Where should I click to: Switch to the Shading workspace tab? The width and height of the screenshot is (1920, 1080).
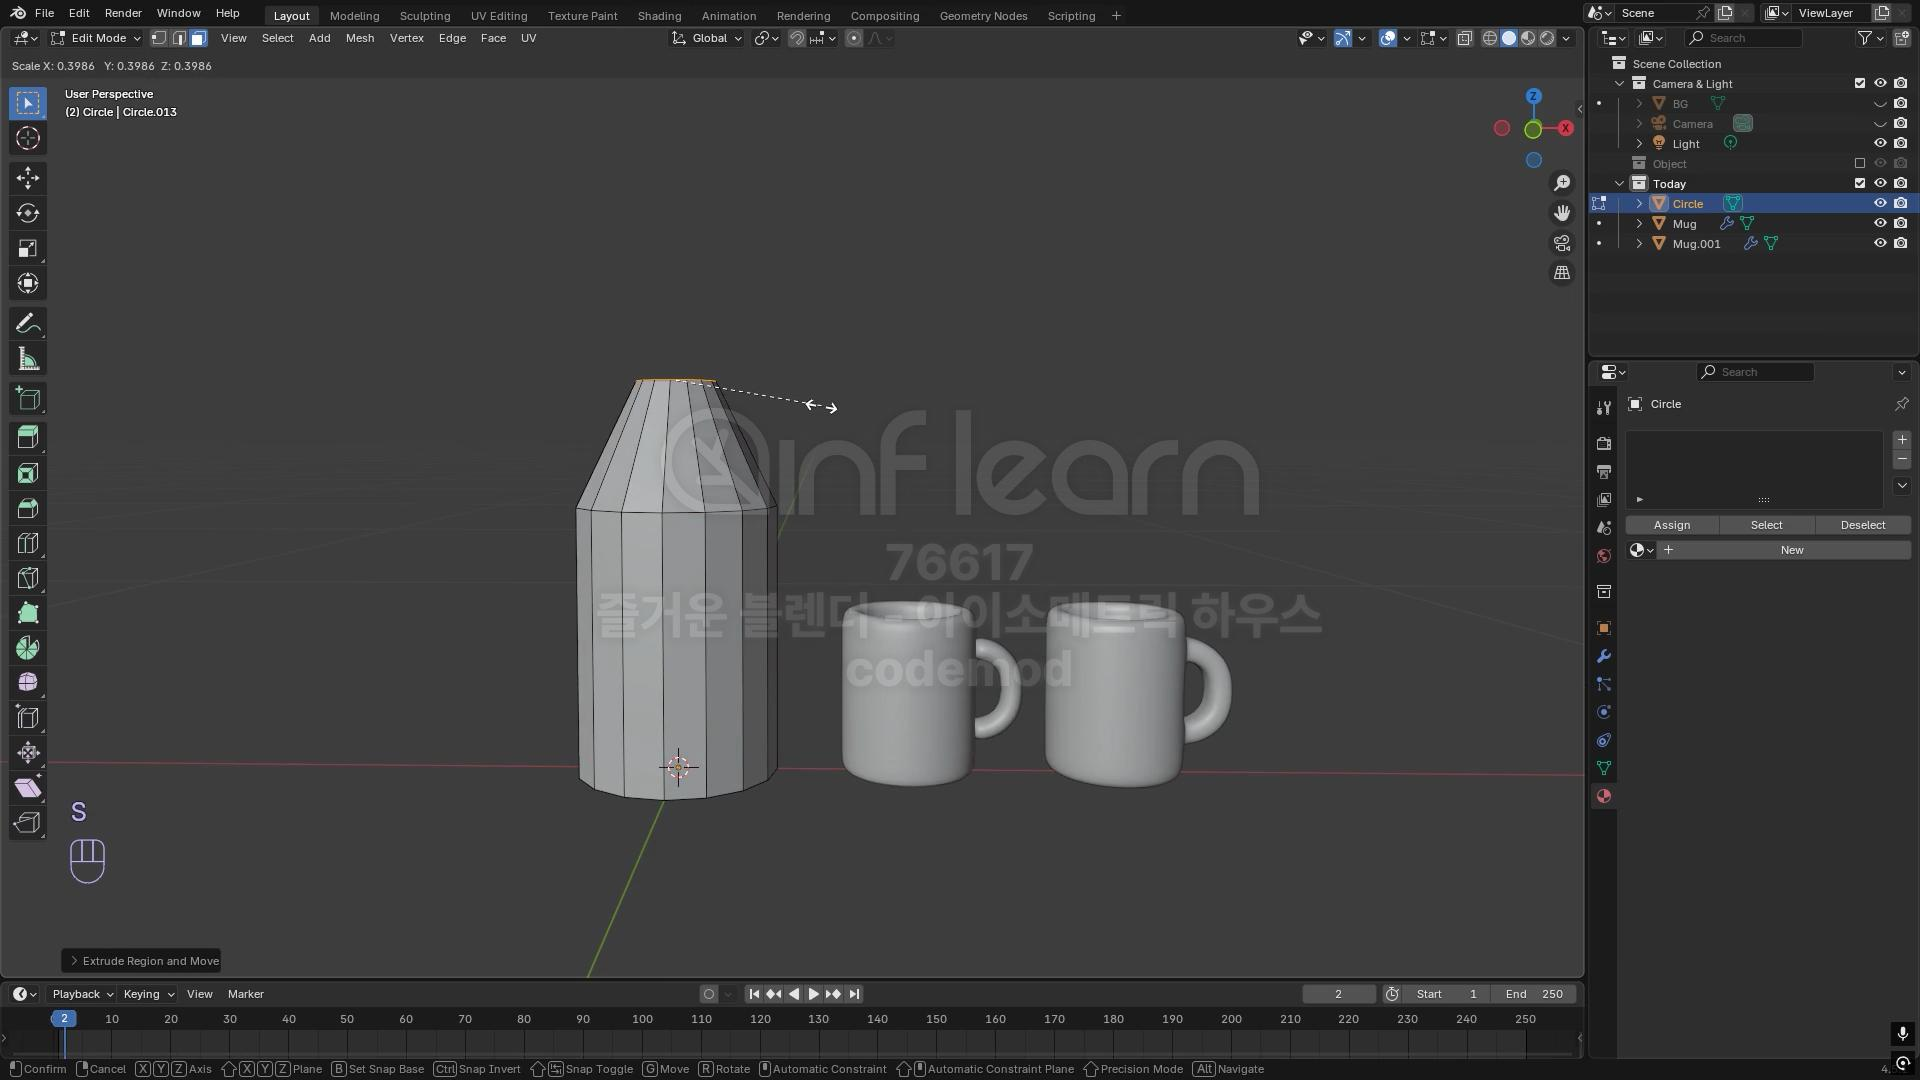tap(659, 16)
